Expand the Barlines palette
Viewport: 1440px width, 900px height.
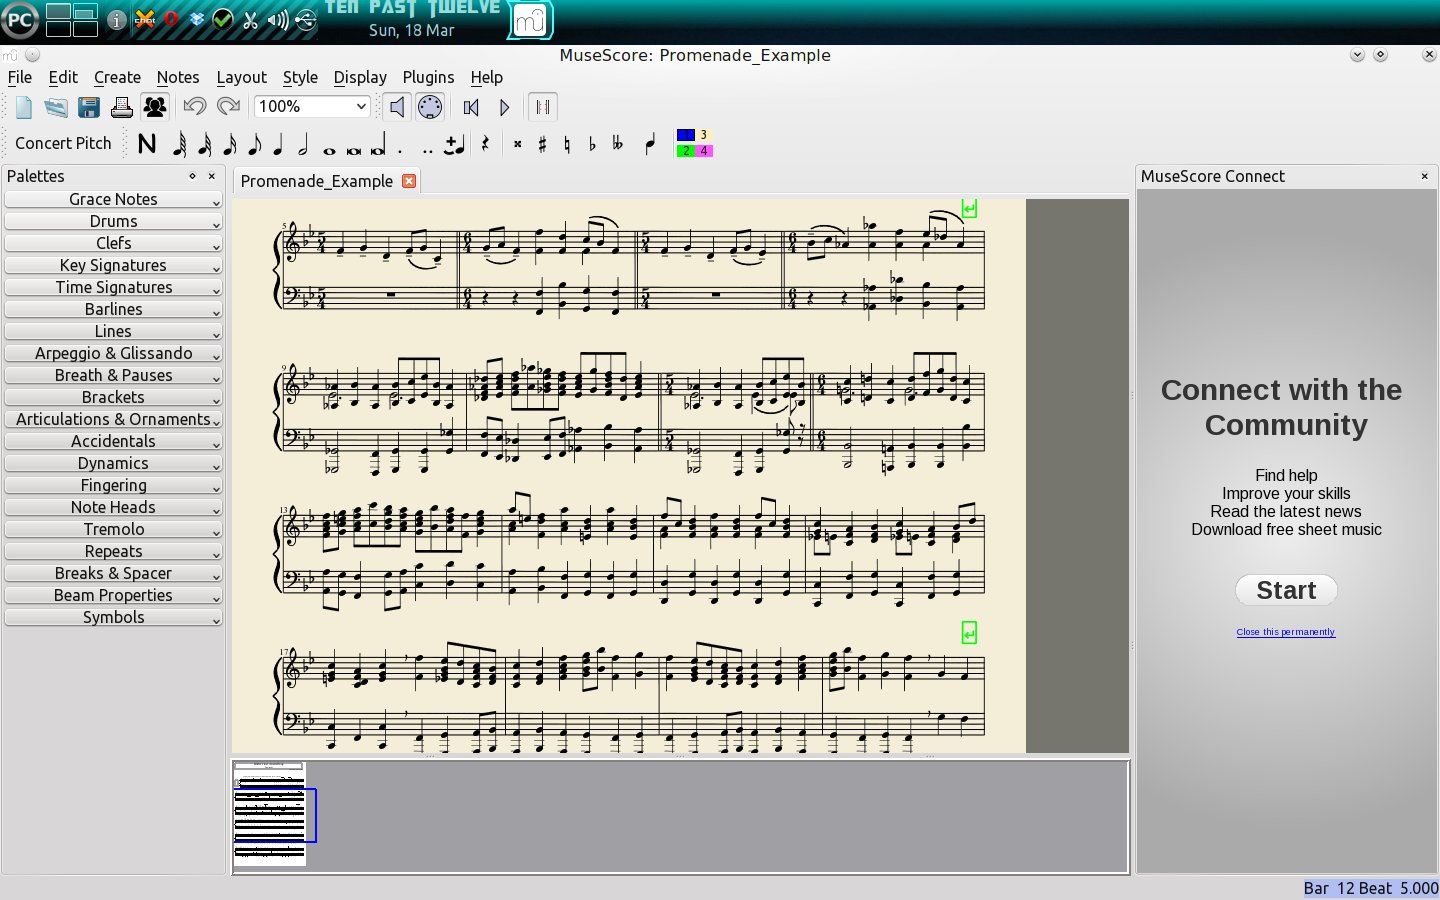click(113, 310)
